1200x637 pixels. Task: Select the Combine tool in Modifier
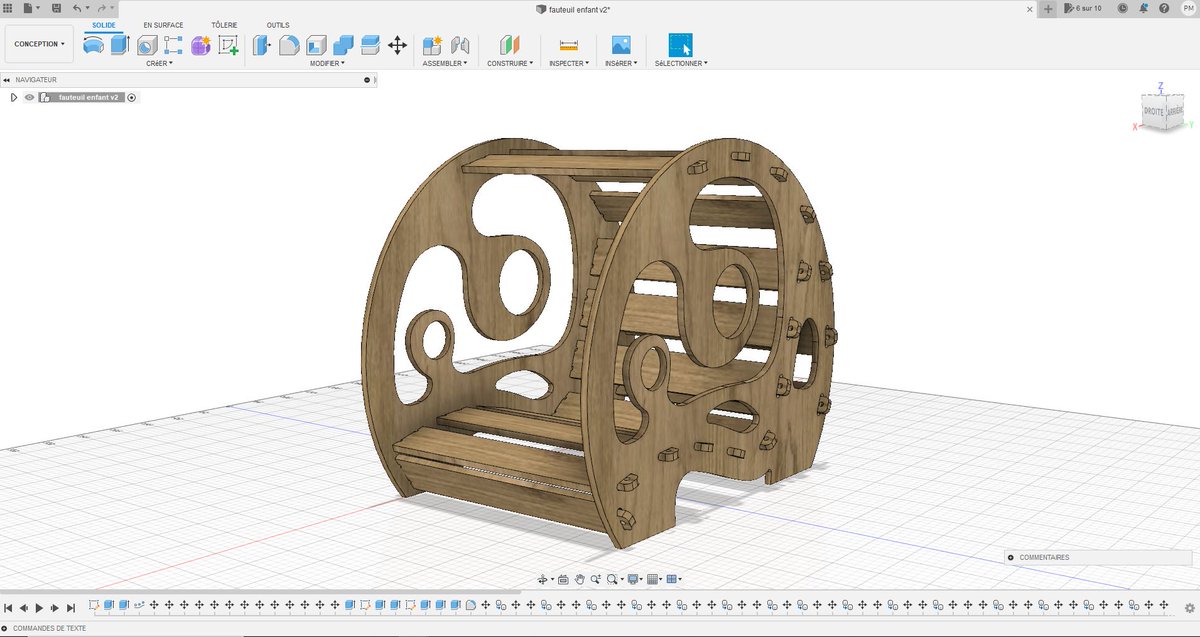tap(343, 45)
